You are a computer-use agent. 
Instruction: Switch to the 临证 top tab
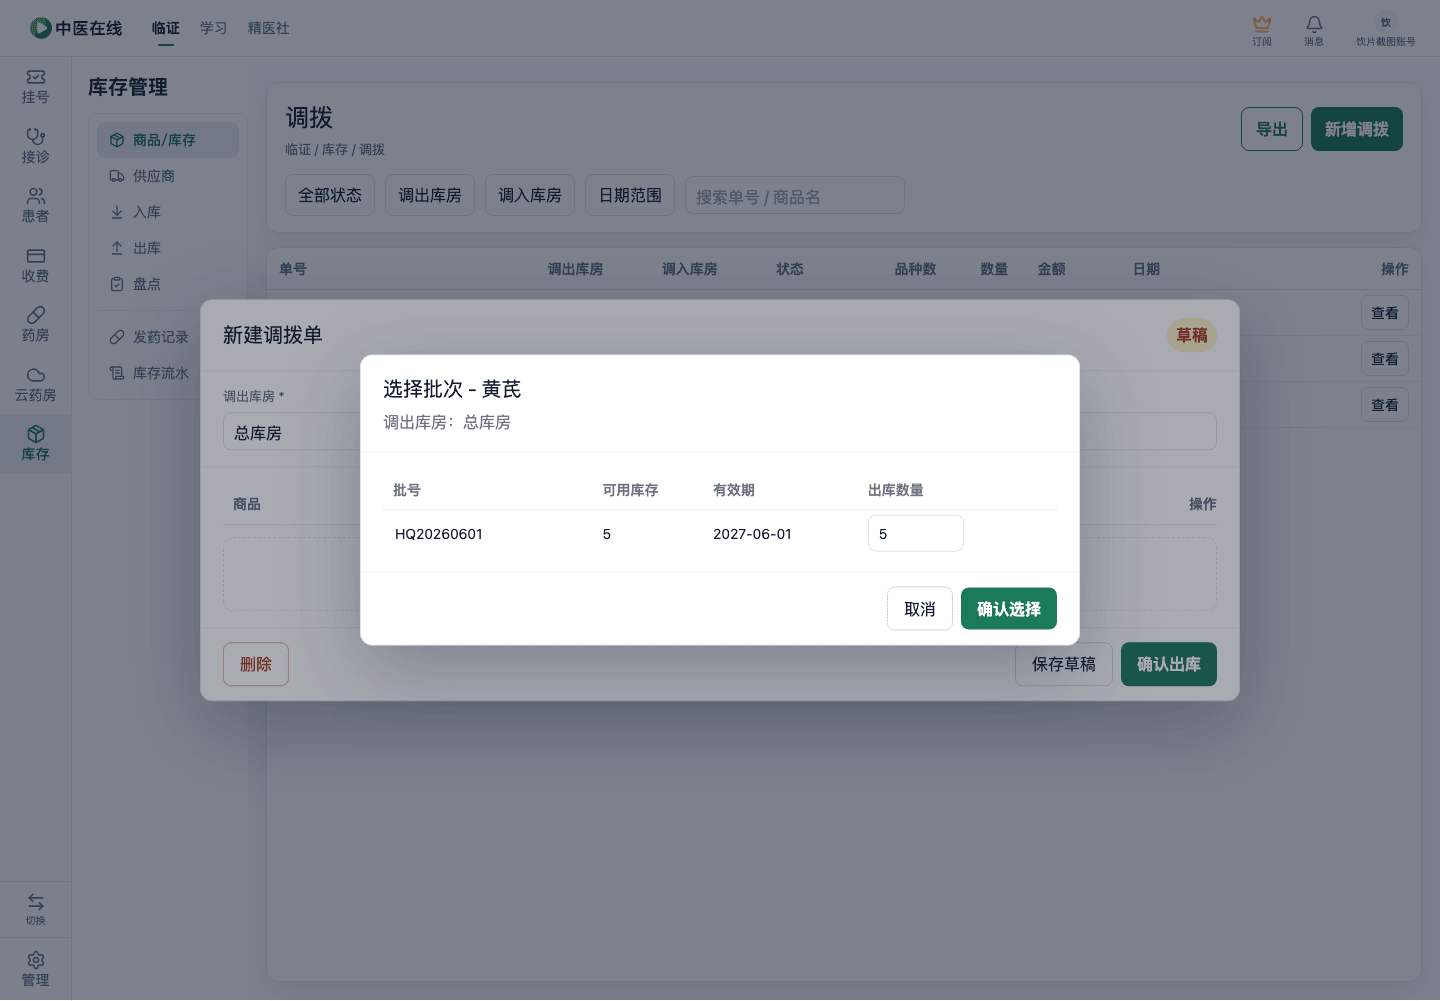tap(166, 28)
